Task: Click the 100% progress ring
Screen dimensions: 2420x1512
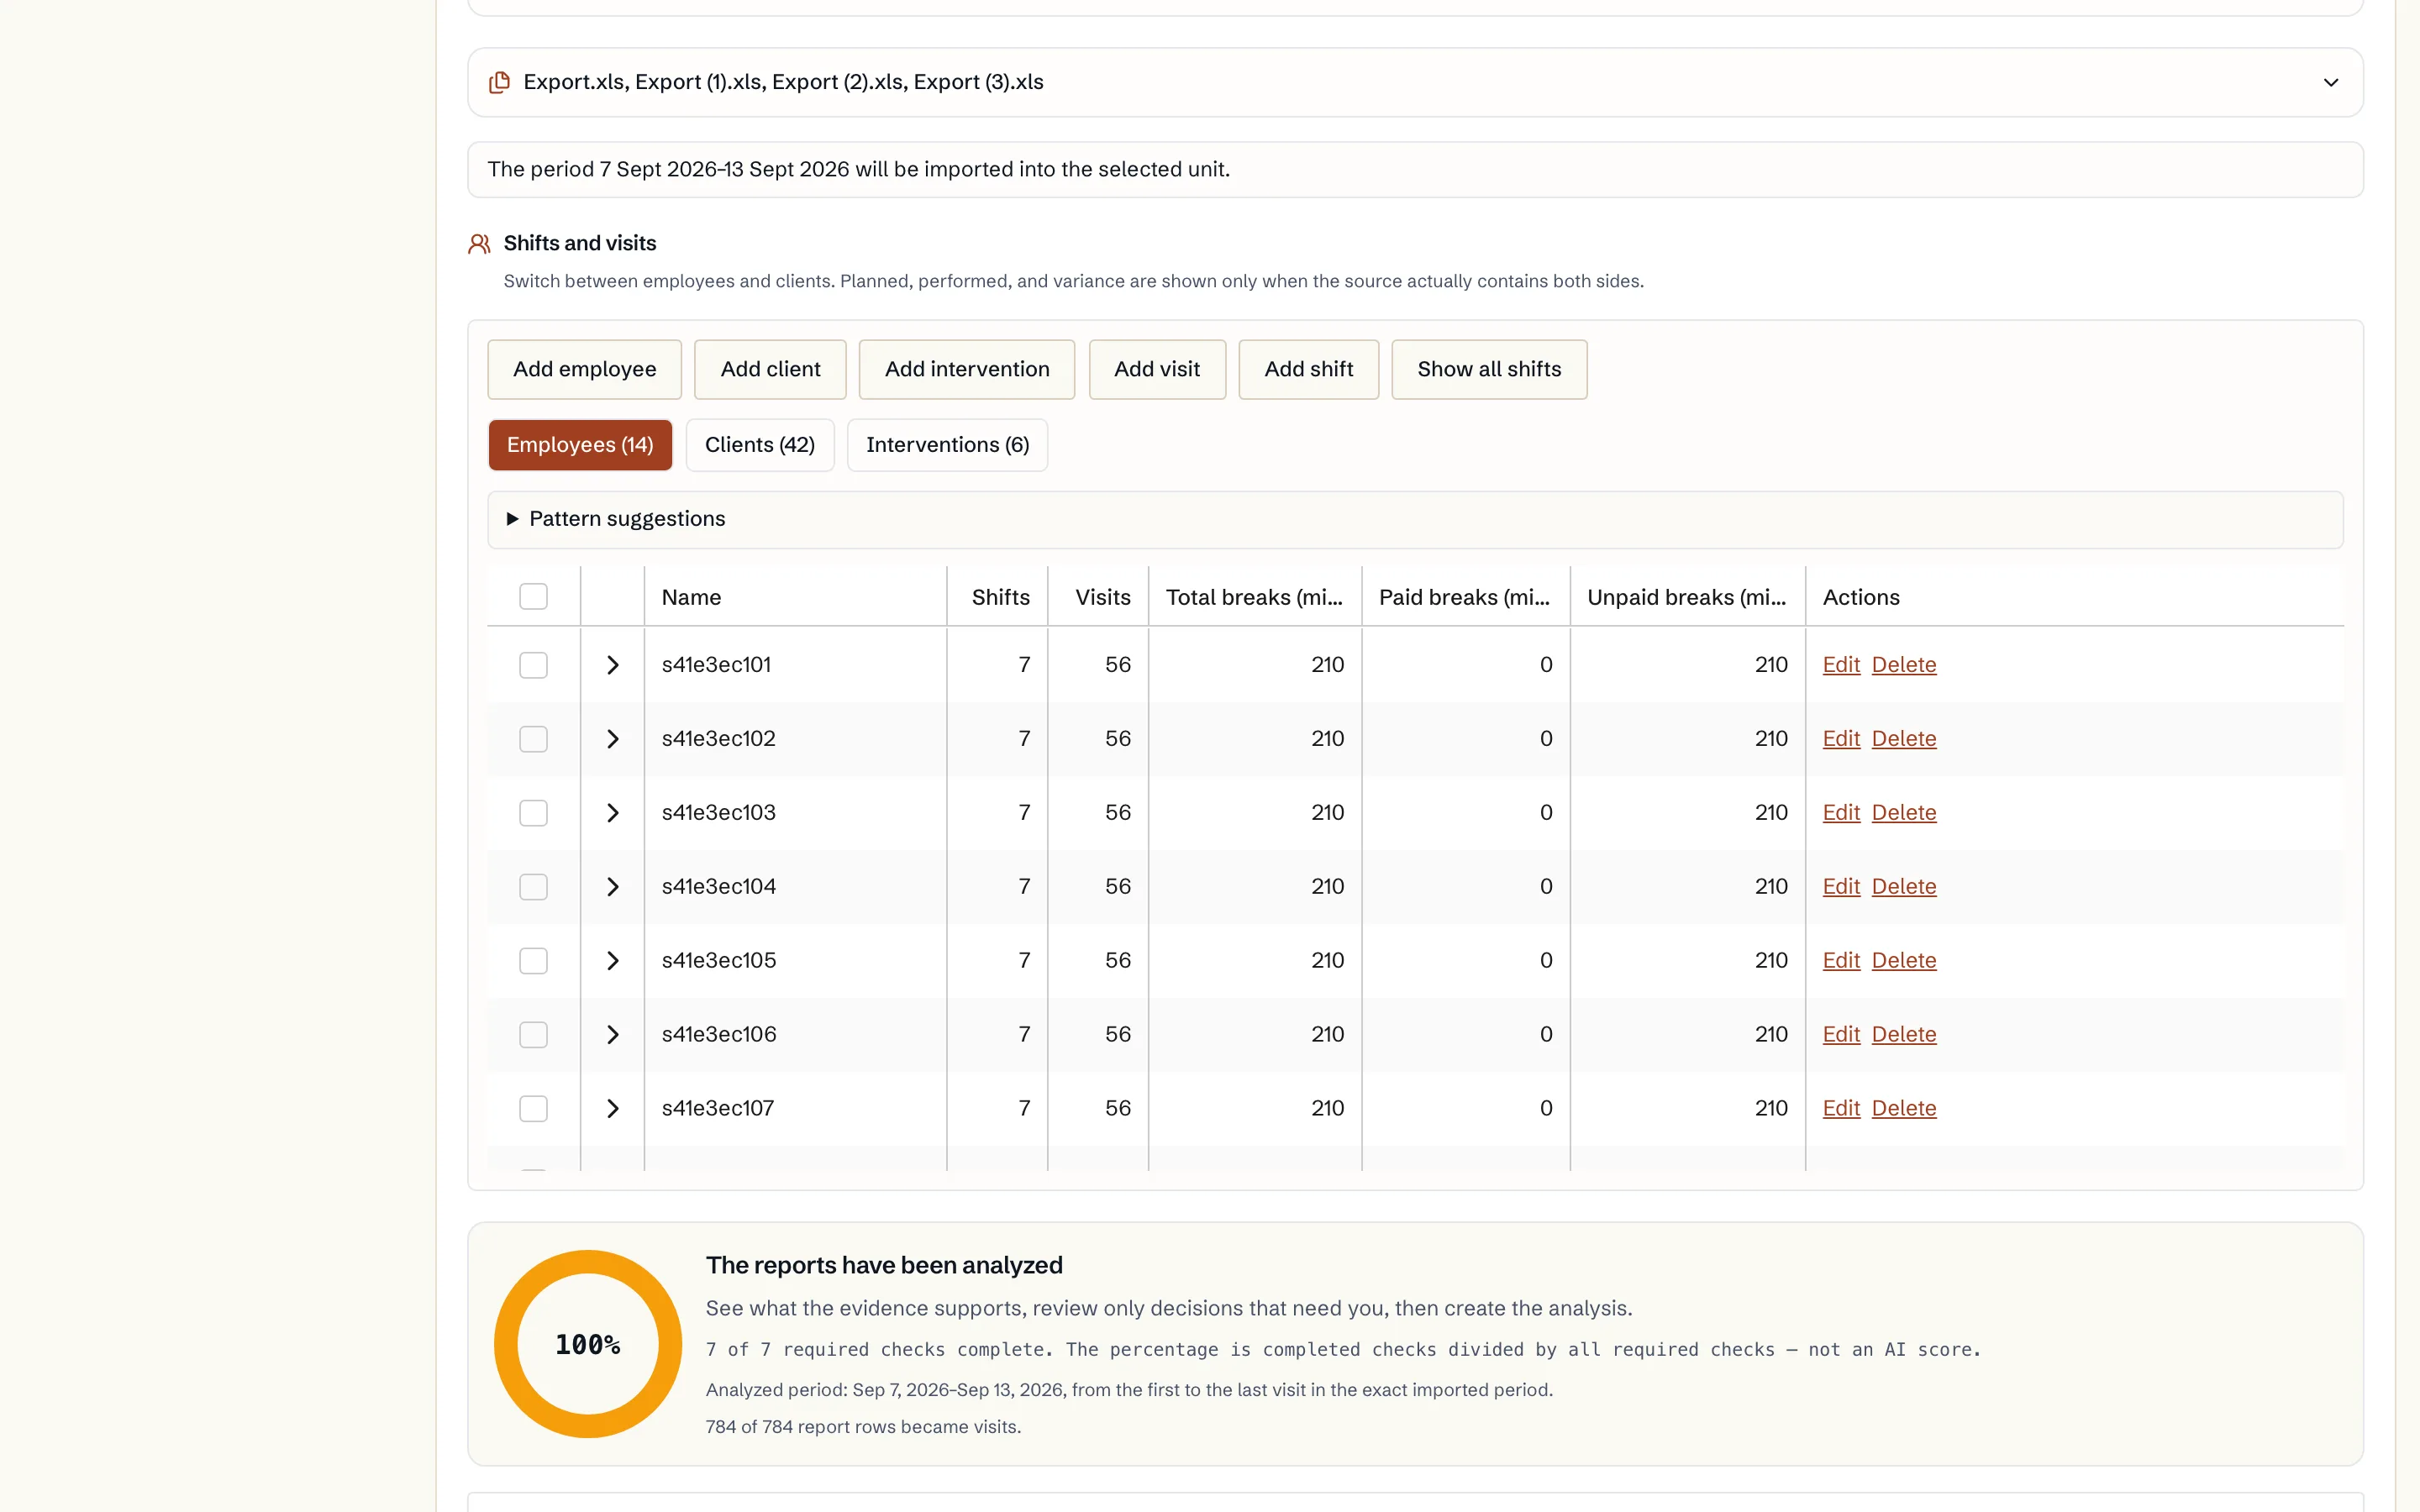Action: click(x=588, y=1344)
